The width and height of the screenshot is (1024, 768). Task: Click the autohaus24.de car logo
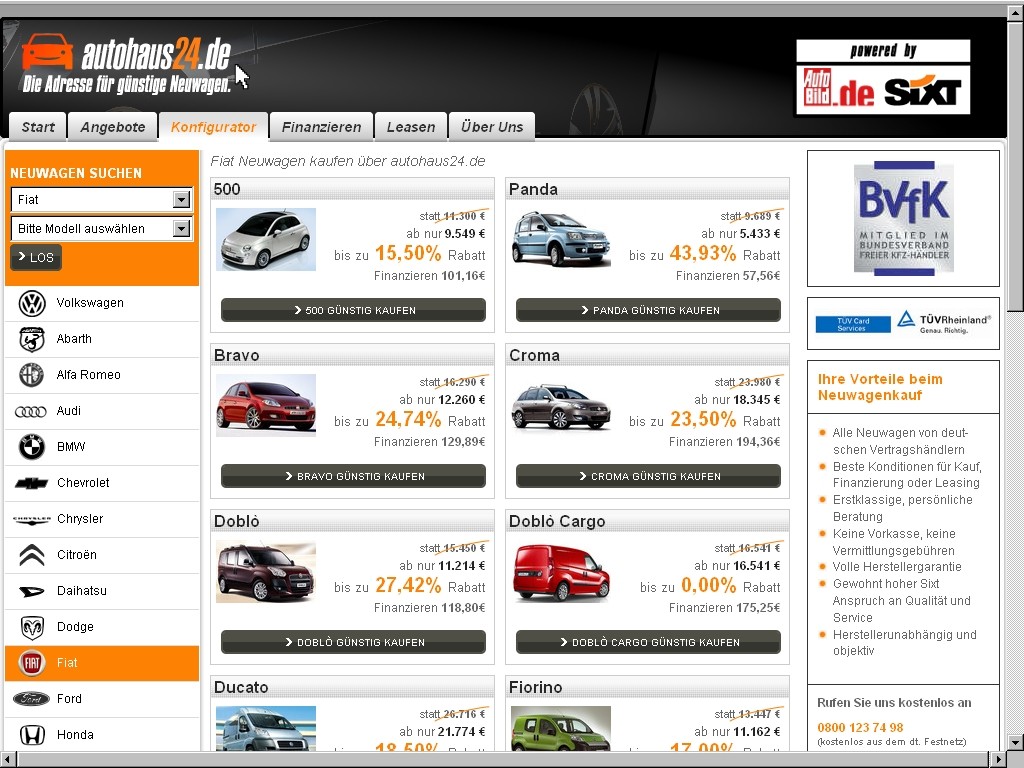click(47, 52)
